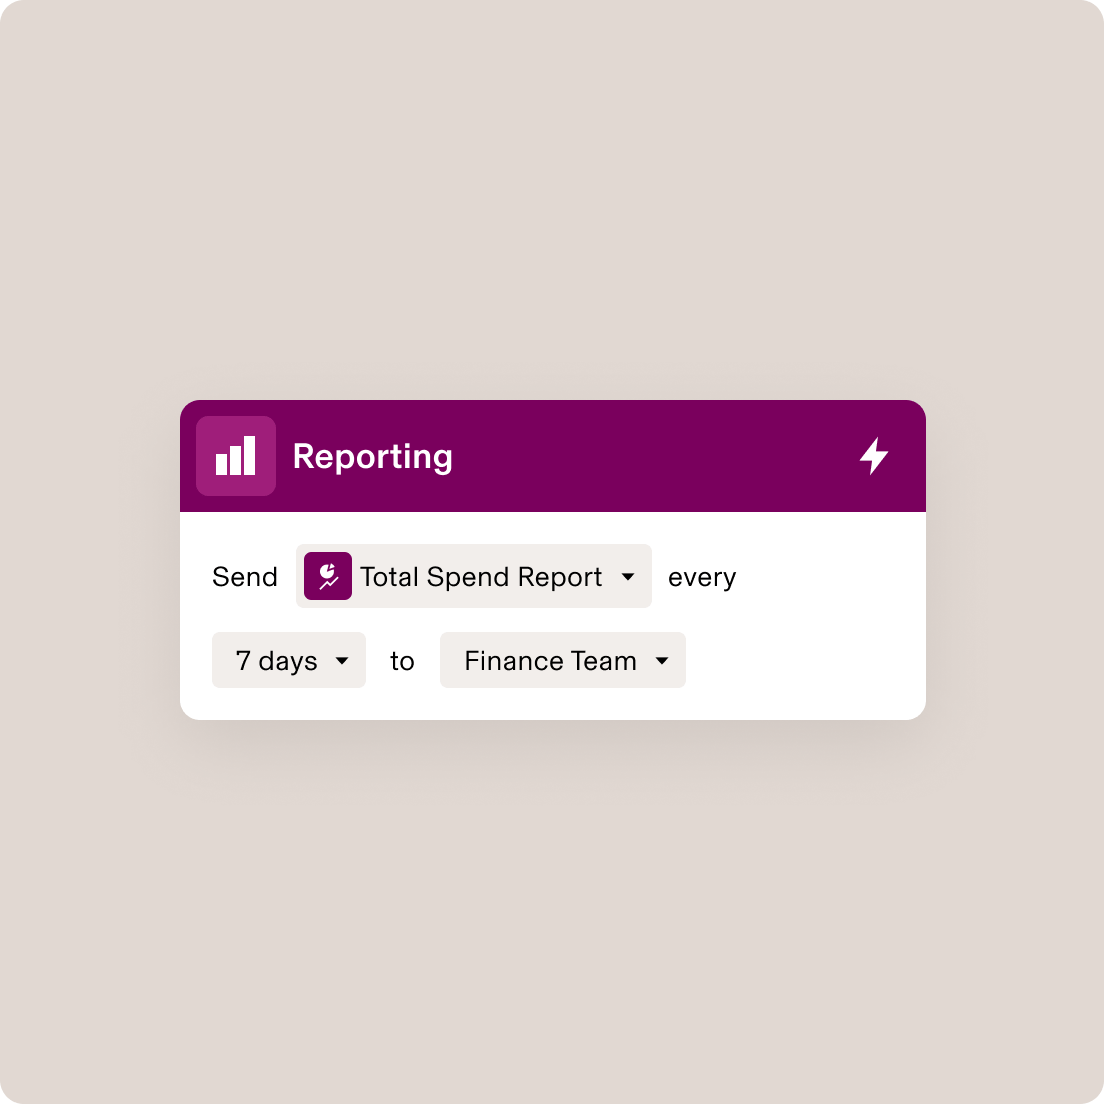Click the chevron next to Finance Team
The height and width of the screenshot is (1104, 1104).
(662, 660)
